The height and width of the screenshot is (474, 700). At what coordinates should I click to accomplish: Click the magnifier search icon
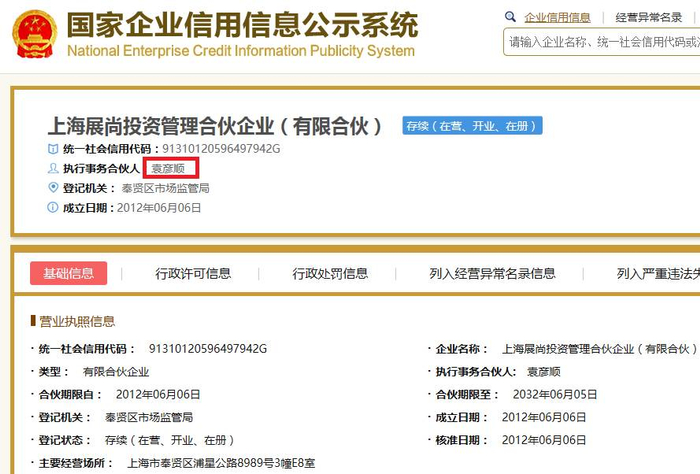click(510, 17)
